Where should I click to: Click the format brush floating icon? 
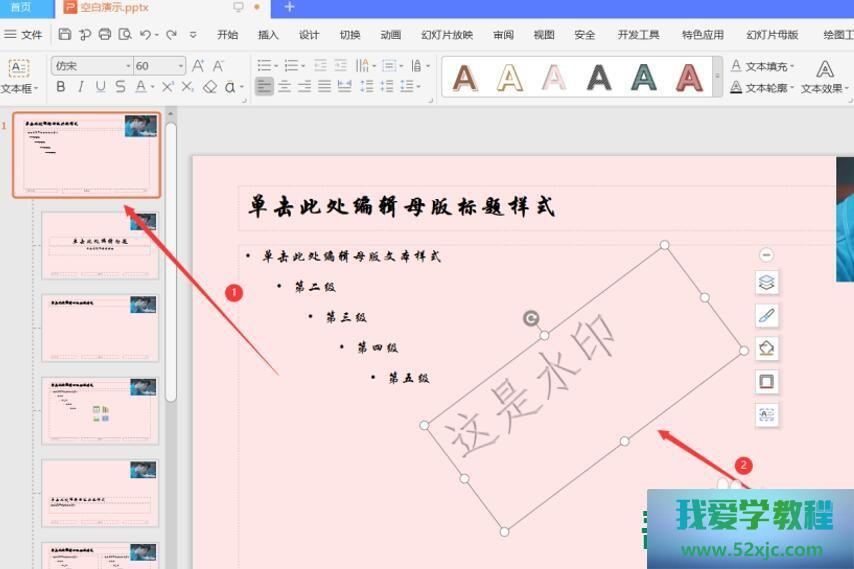[x=766, y=316]
